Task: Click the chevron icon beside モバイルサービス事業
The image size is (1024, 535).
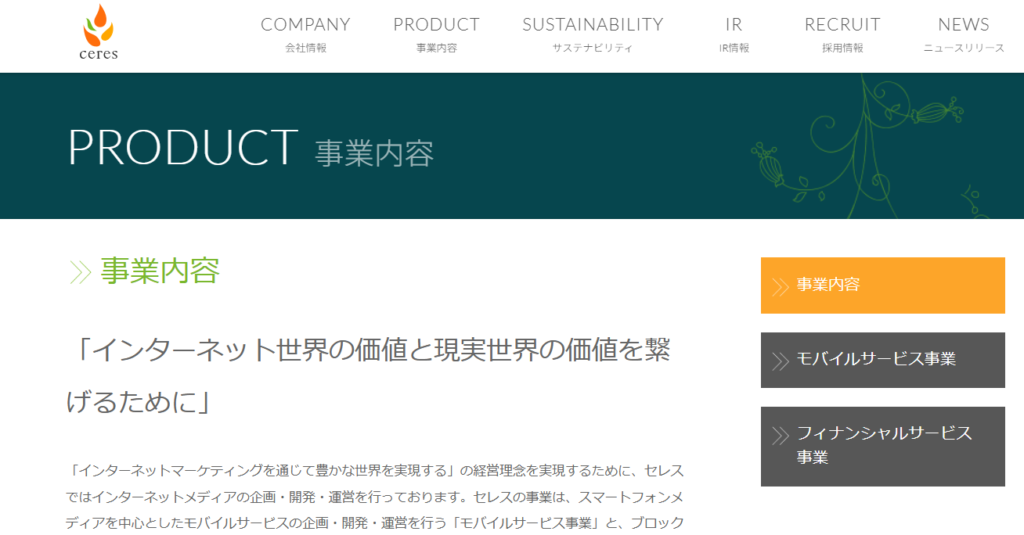Action: tap(780, 359)
